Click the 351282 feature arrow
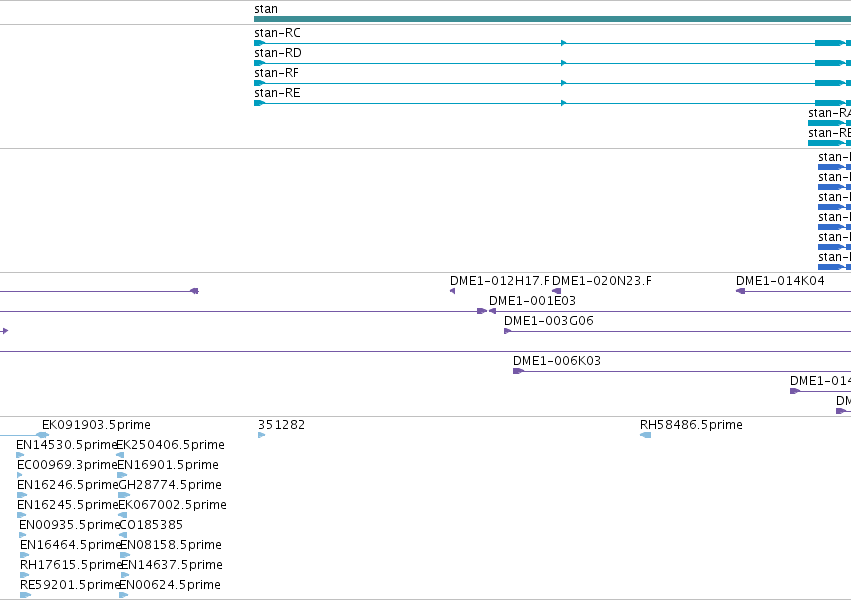The height and width of the screenshot is (600, 851). (262, 435)
